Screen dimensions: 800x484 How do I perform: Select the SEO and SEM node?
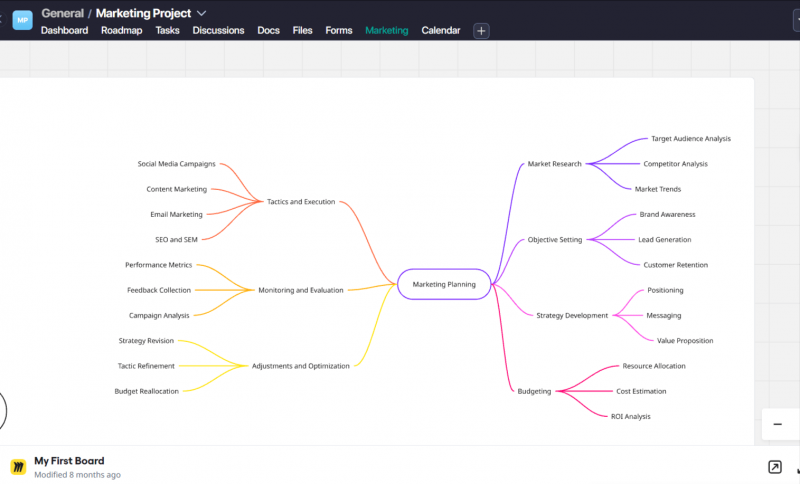pyautogui.click(x=177, y=240)
